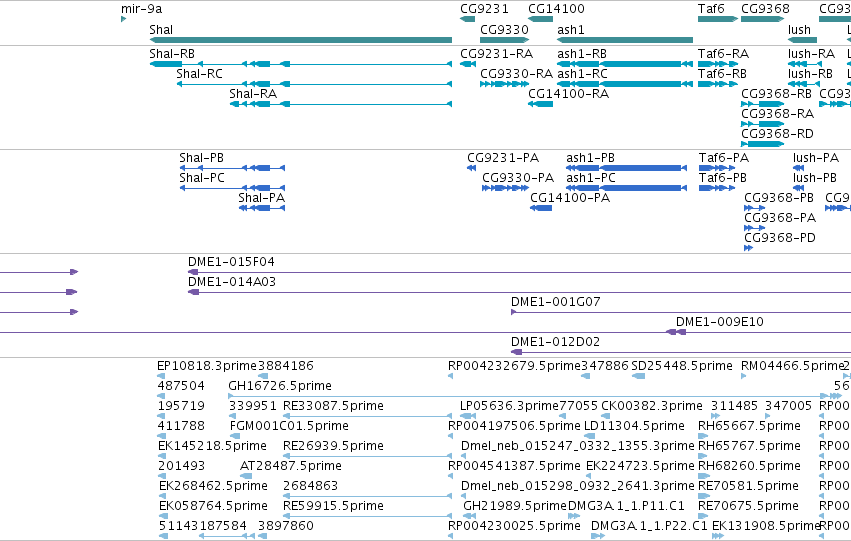Select the mir-9a gene label

[141, 9]
